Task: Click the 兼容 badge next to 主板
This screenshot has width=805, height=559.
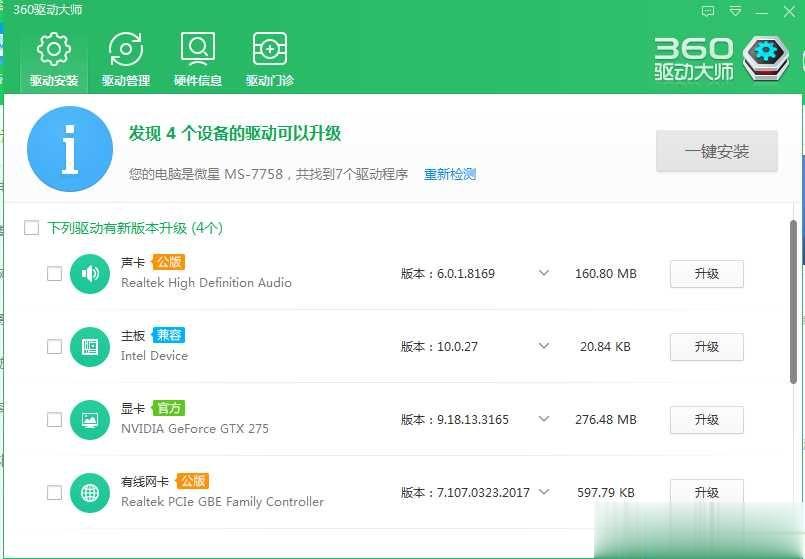Action: 168,335
